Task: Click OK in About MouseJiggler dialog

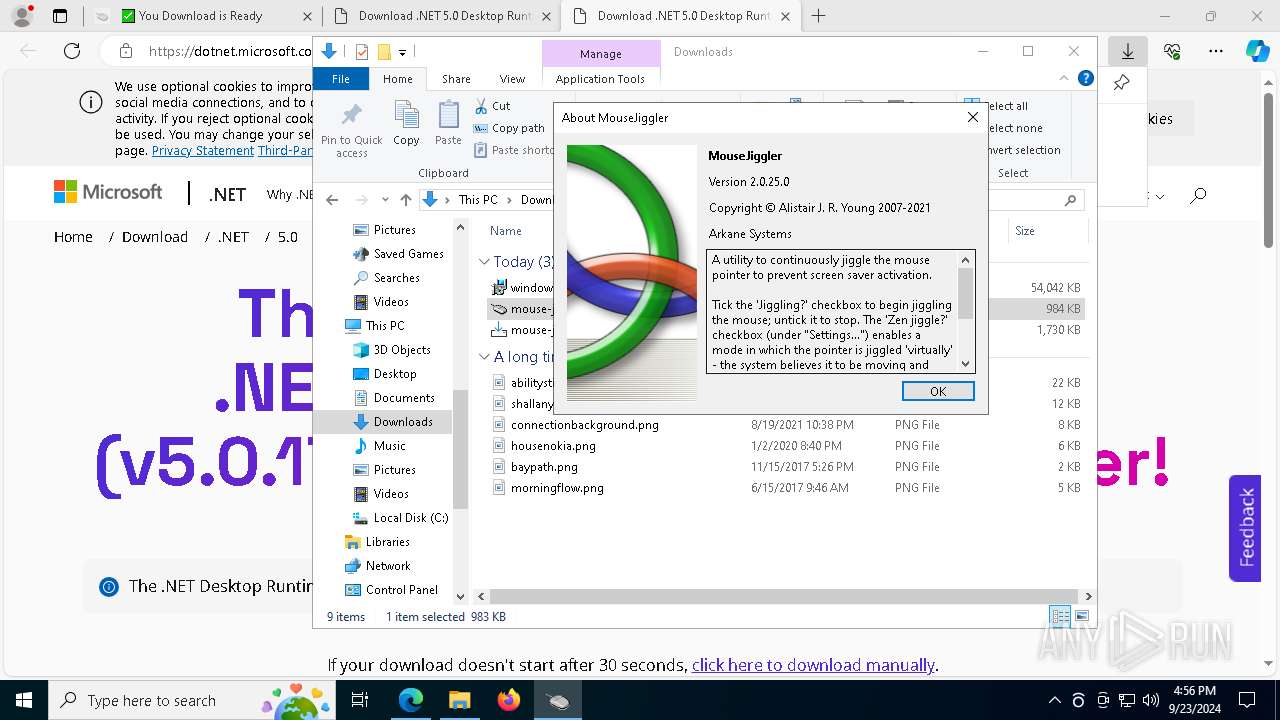Action: click(x=938, y=391)
